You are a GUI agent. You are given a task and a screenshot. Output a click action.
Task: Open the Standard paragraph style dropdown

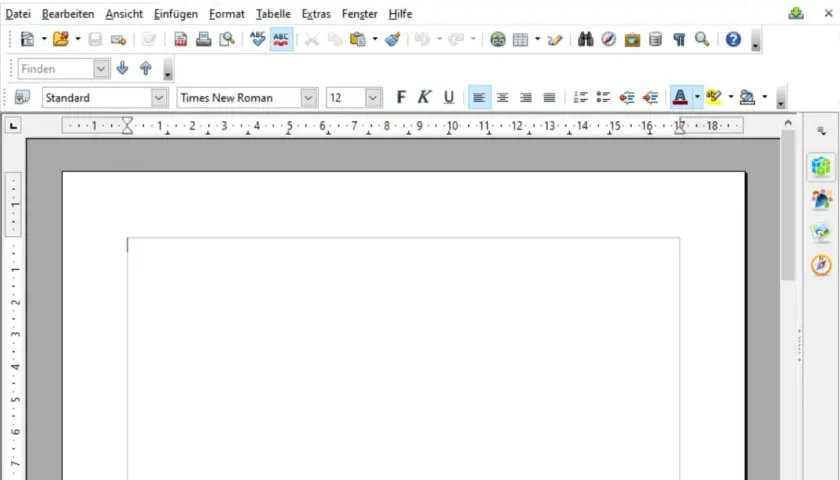click(x=159, y=98)
